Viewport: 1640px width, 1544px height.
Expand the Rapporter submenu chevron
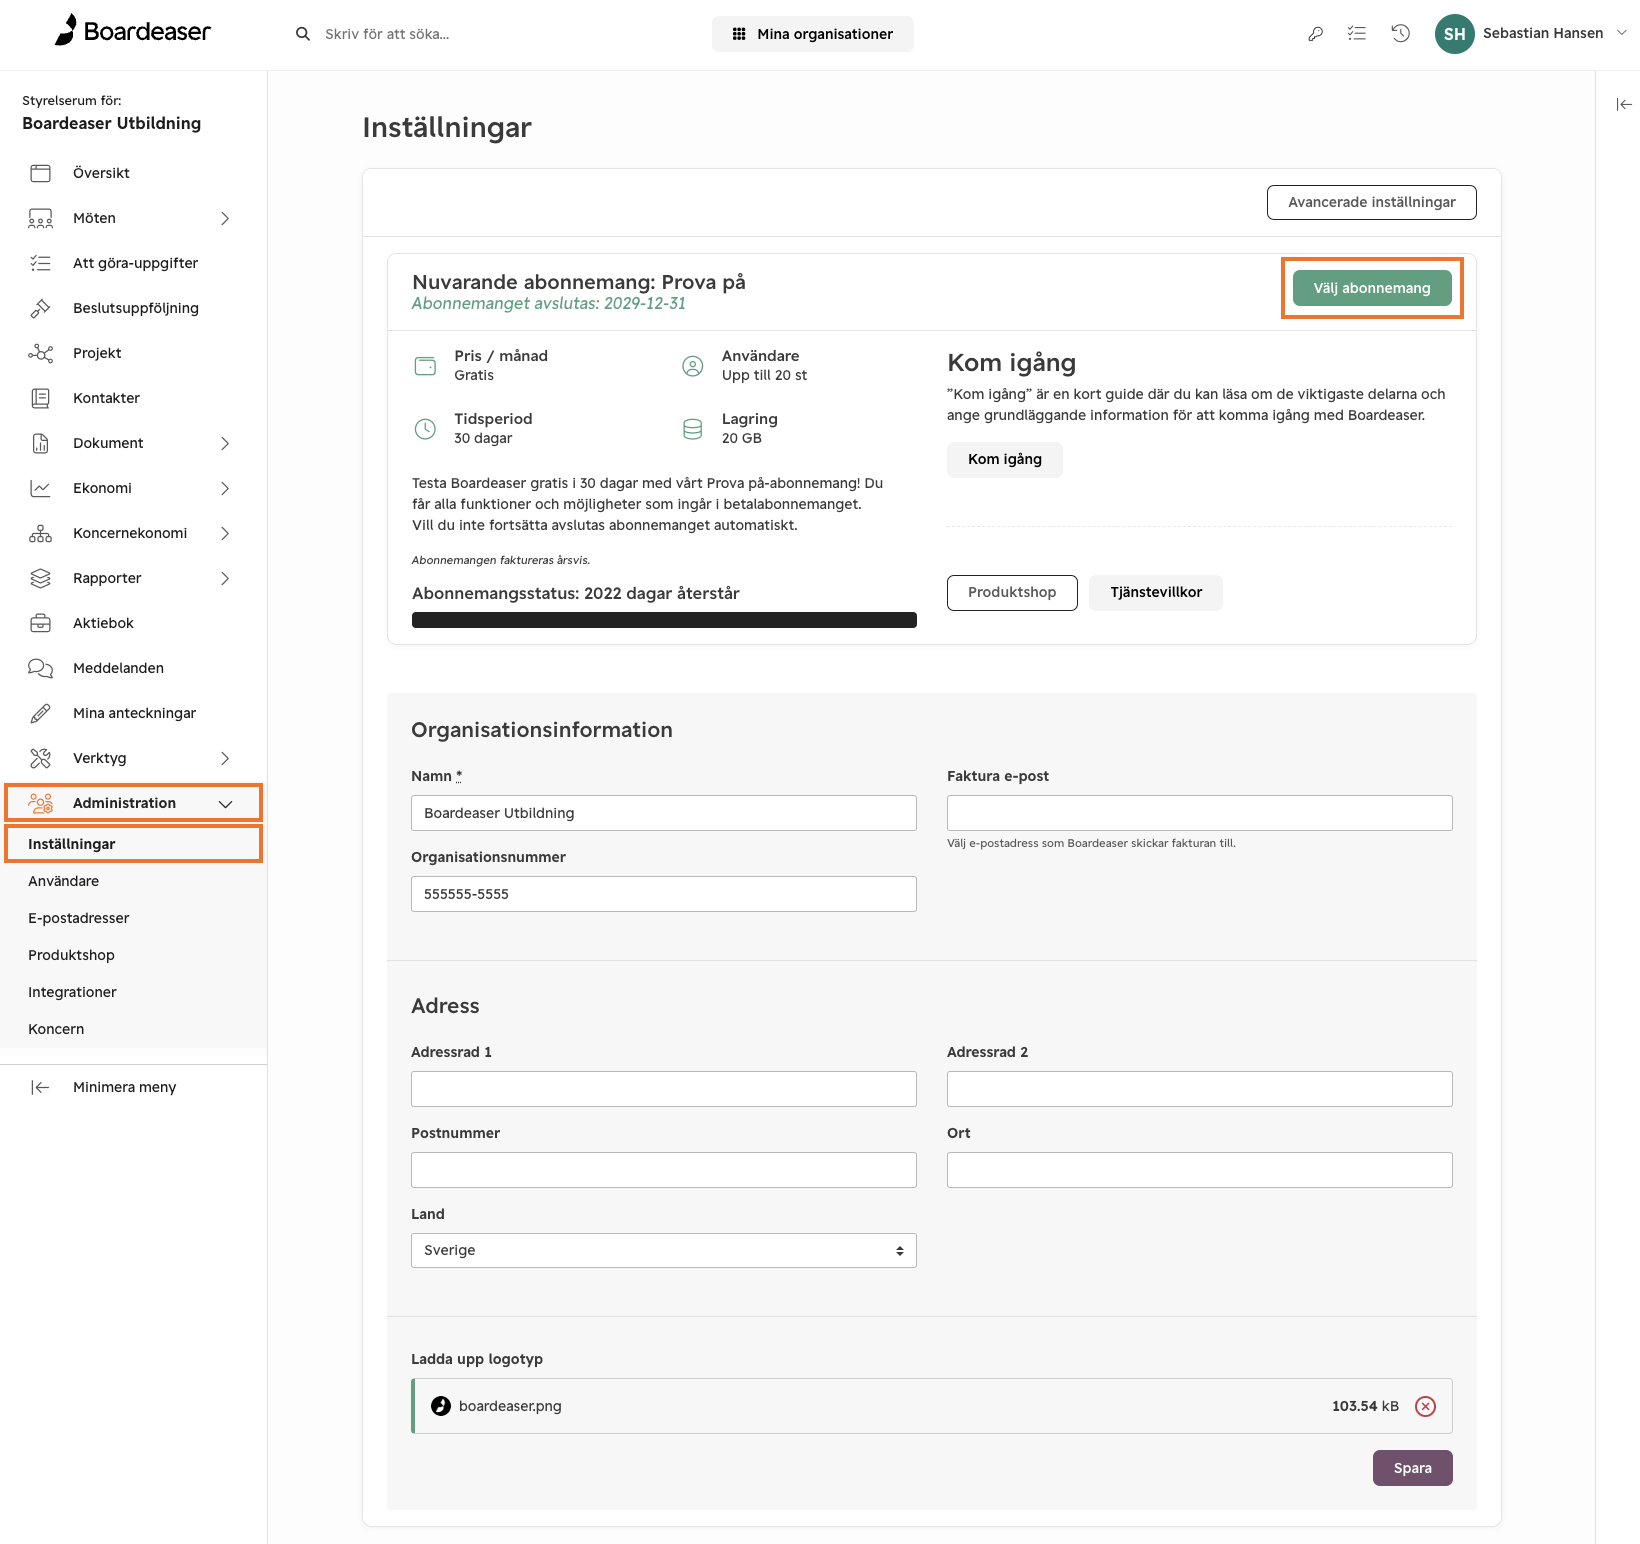(225, 578)
